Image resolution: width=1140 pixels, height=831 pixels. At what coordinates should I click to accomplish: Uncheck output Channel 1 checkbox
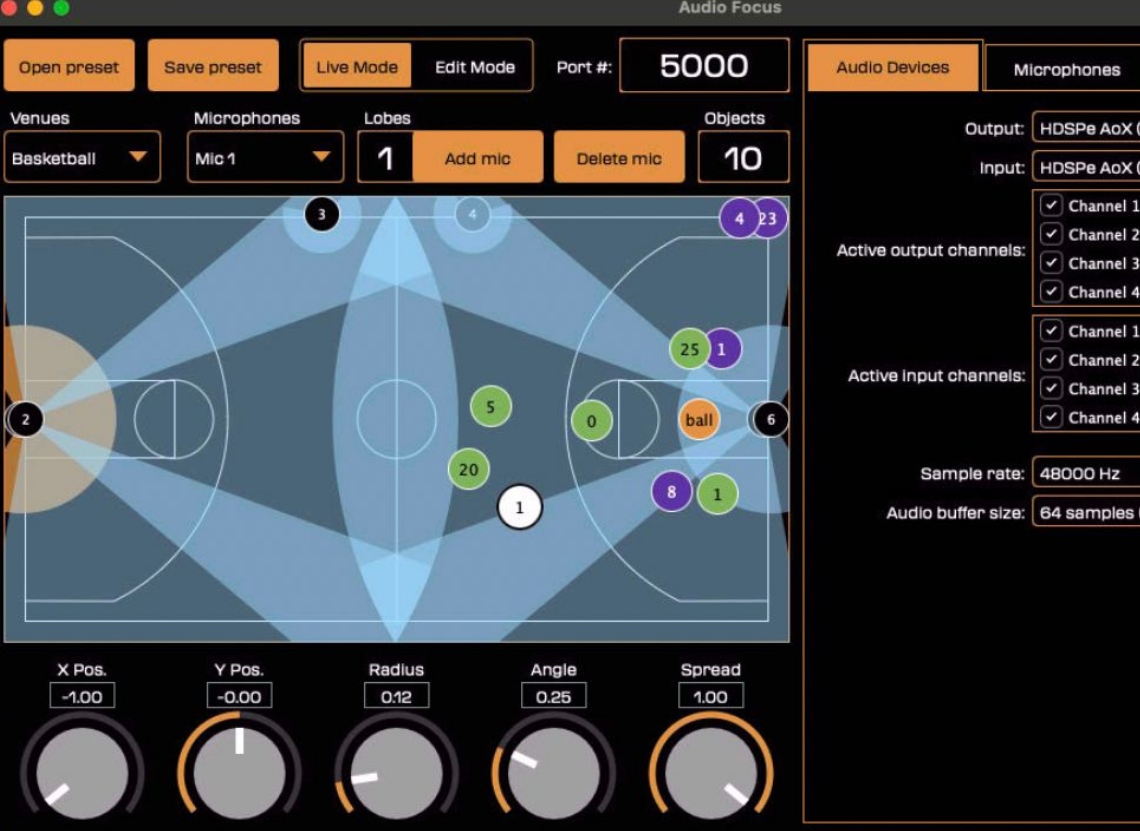(1051, 206)
